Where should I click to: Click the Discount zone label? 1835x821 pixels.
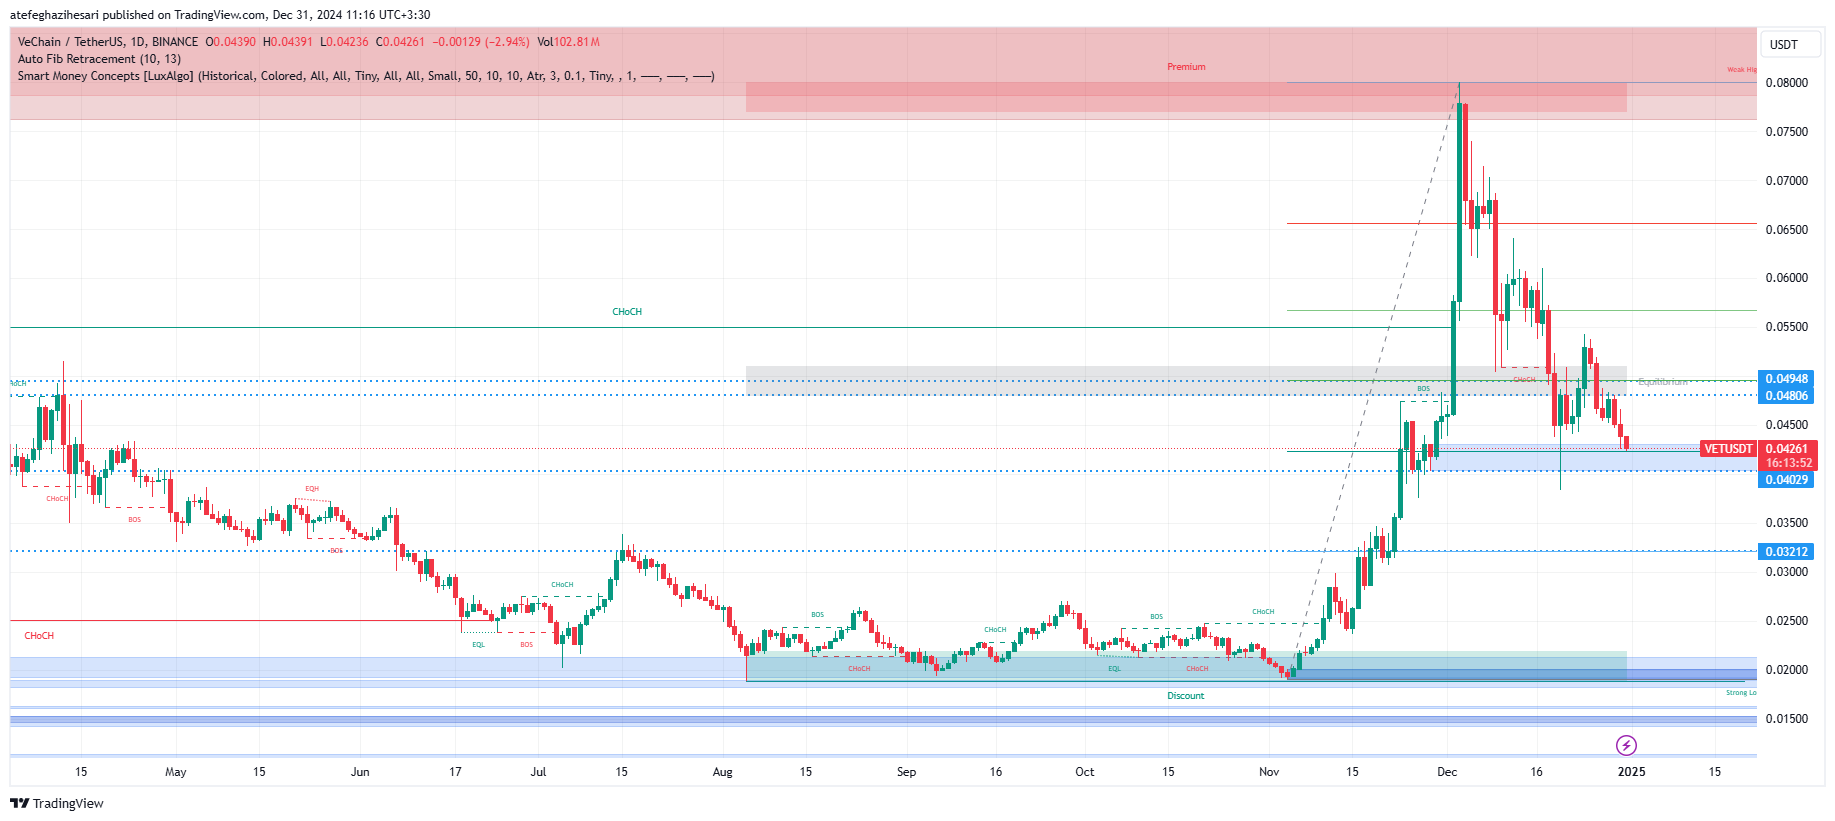pos(1185,696)
